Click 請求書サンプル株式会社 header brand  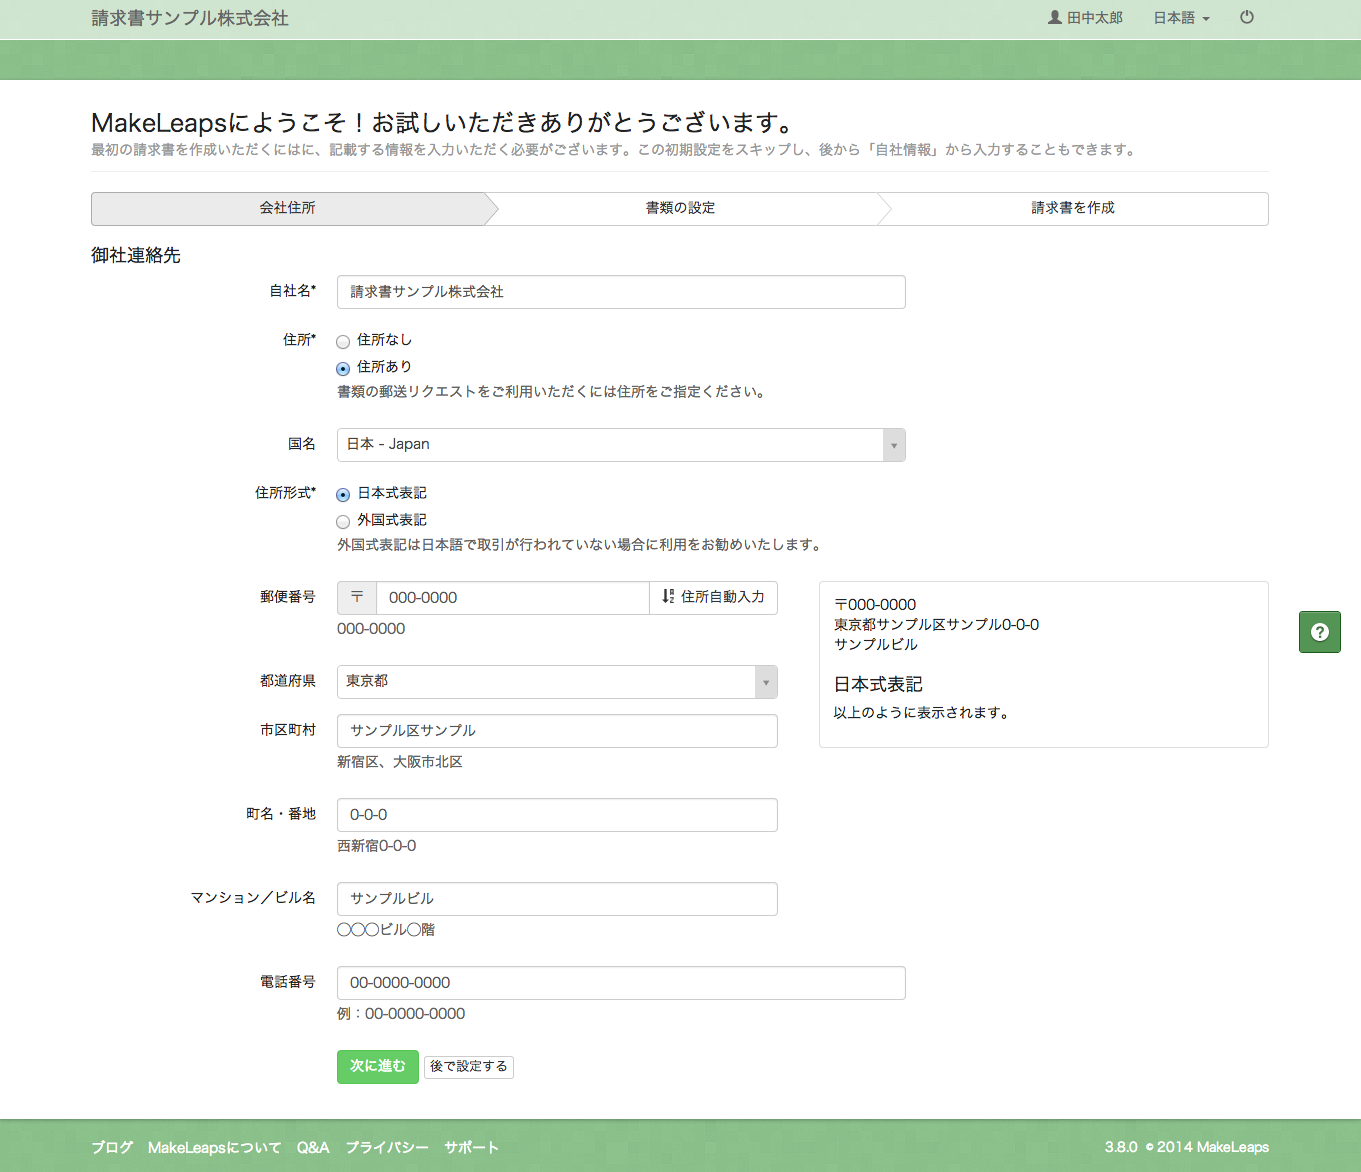(190, 18)
